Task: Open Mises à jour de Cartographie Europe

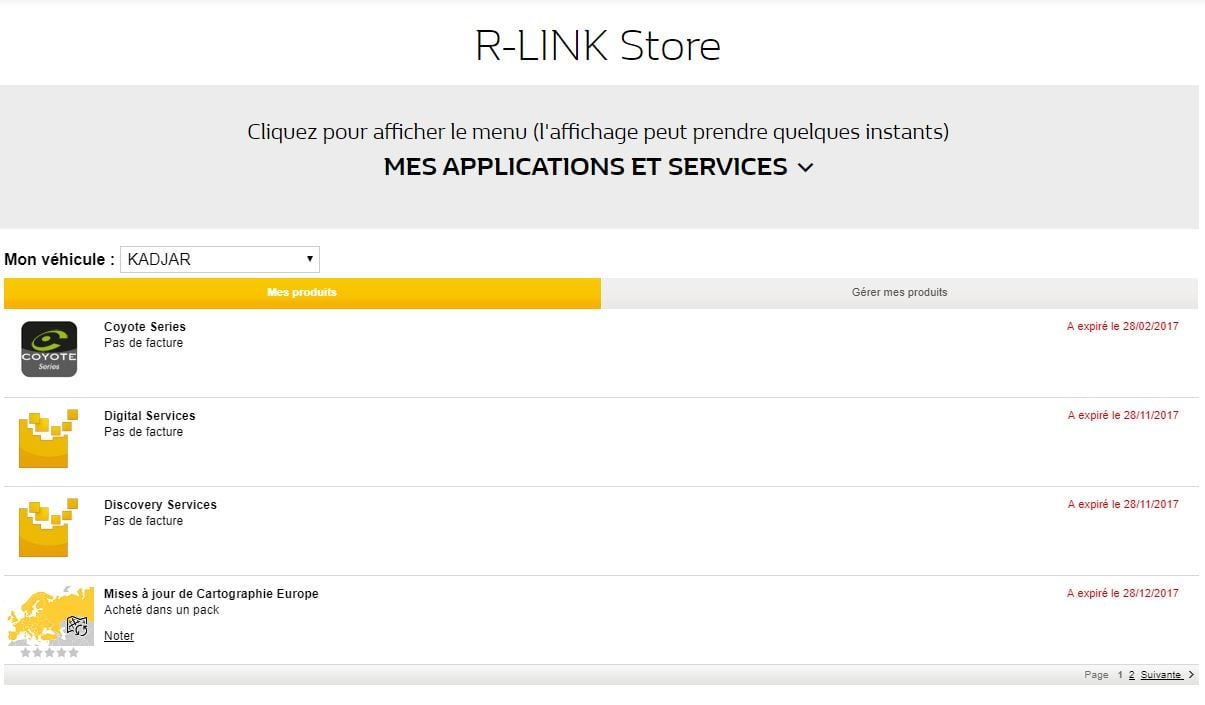Action: (211, 594)
